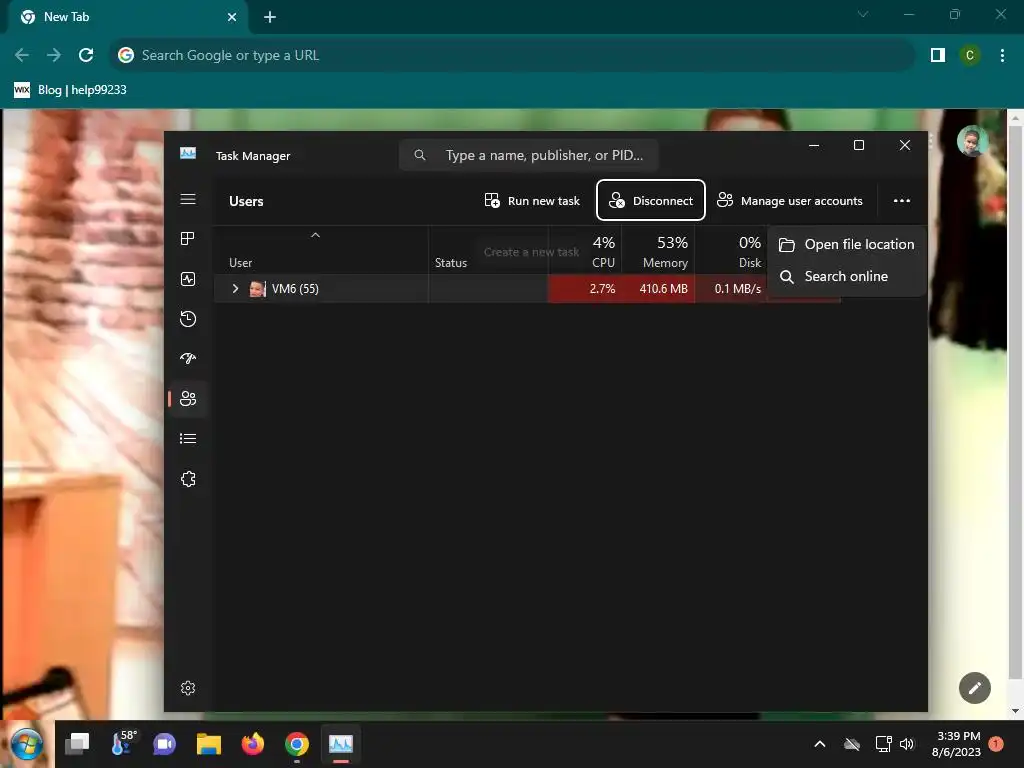Viewport: 1024px width, 768px height.
Task: Open the Services page icon
Action: tap(188, 479)
